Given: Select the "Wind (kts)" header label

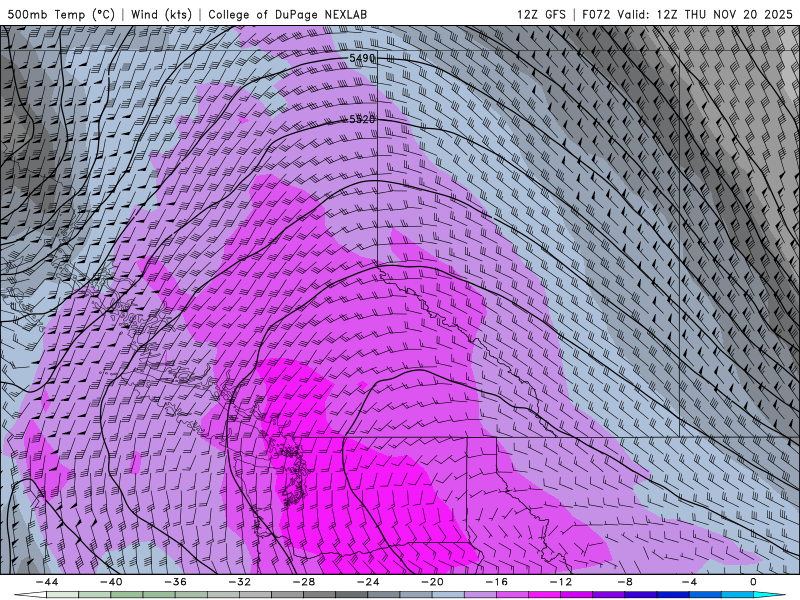Looking at the screenshot, I should click(x=161, y=14).
